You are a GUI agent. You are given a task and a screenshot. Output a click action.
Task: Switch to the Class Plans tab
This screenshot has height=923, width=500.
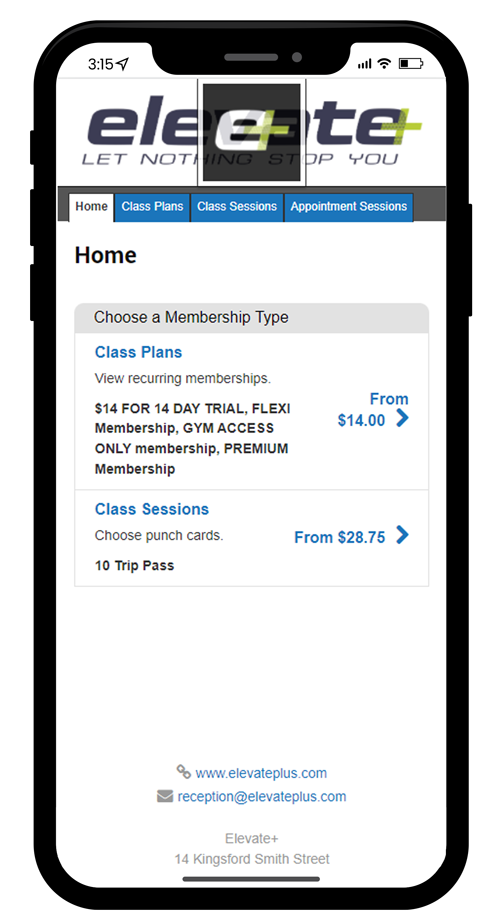153,207
